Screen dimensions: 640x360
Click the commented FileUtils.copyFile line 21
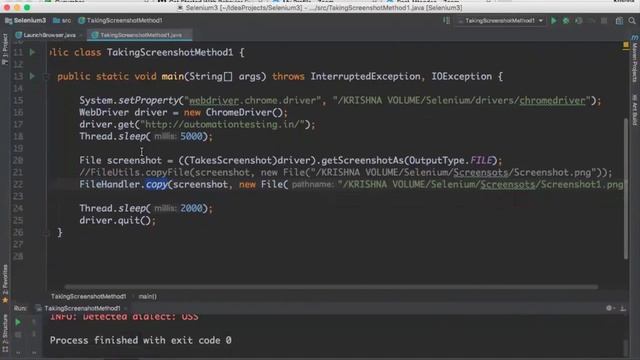point(346,173)
